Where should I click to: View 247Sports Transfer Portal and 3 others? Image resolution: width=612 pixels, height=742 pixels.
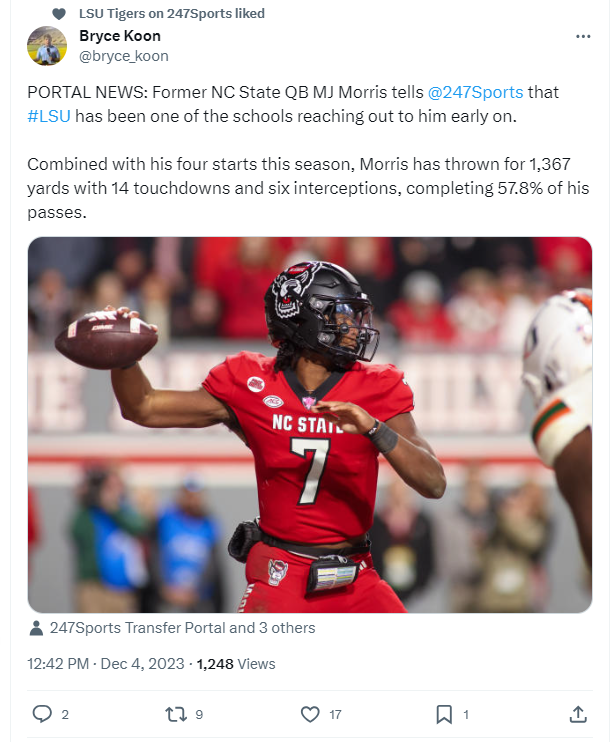click(x=182, y=628)
